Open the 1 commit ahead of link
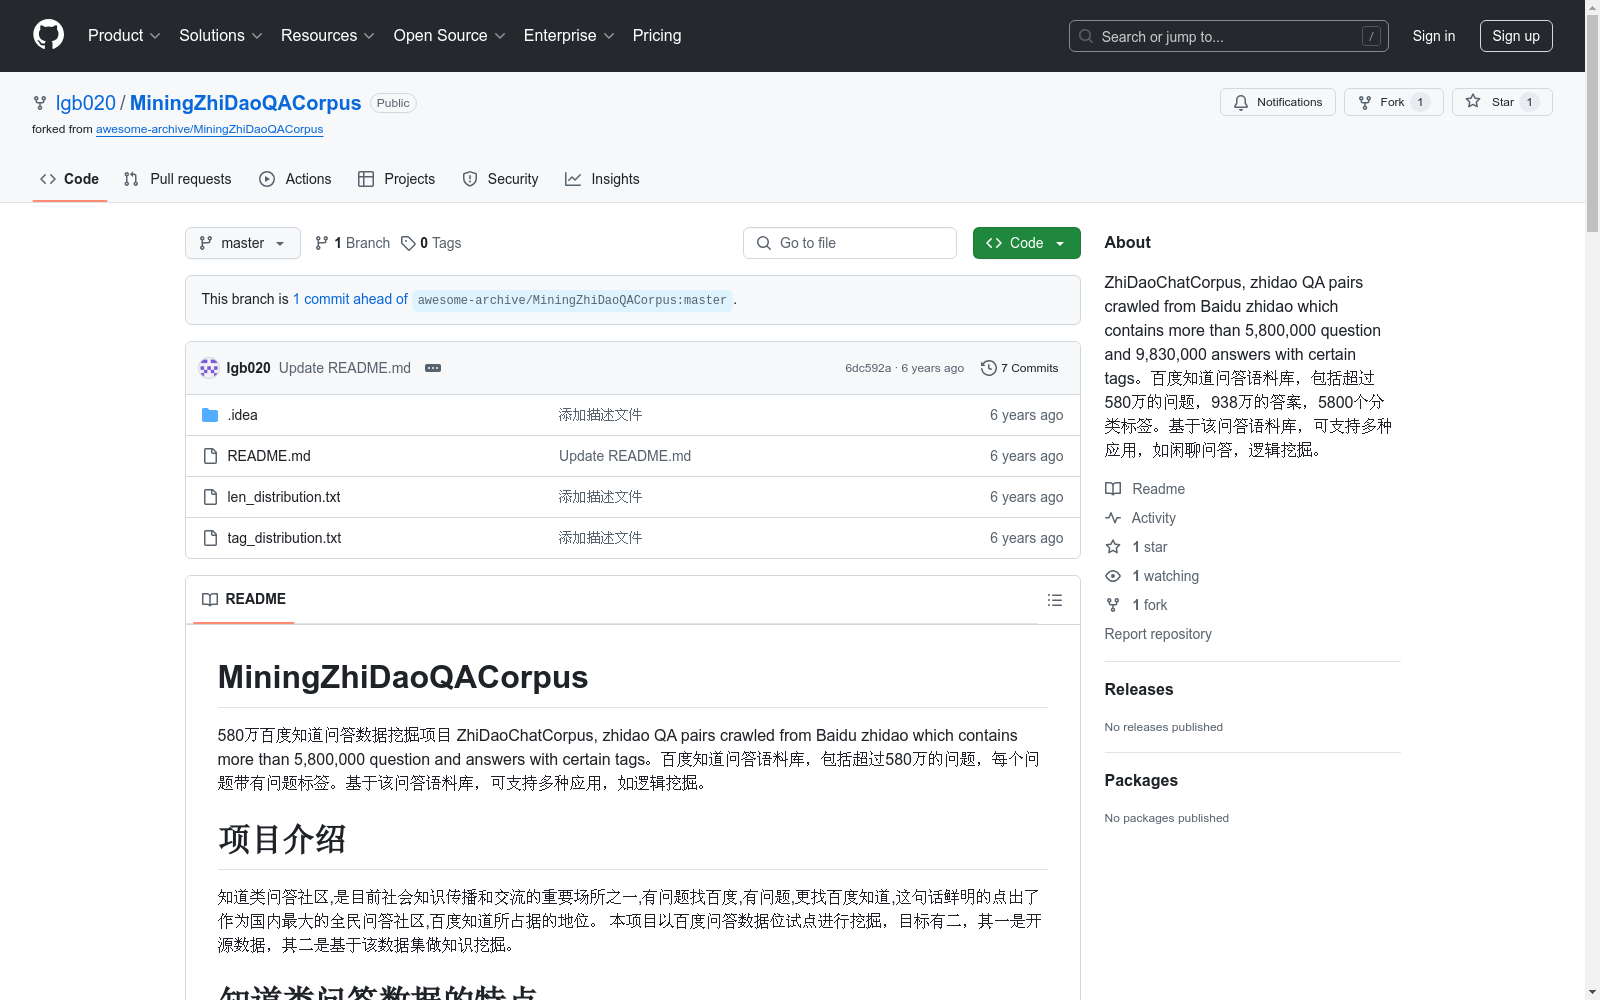 coord(350,299)
